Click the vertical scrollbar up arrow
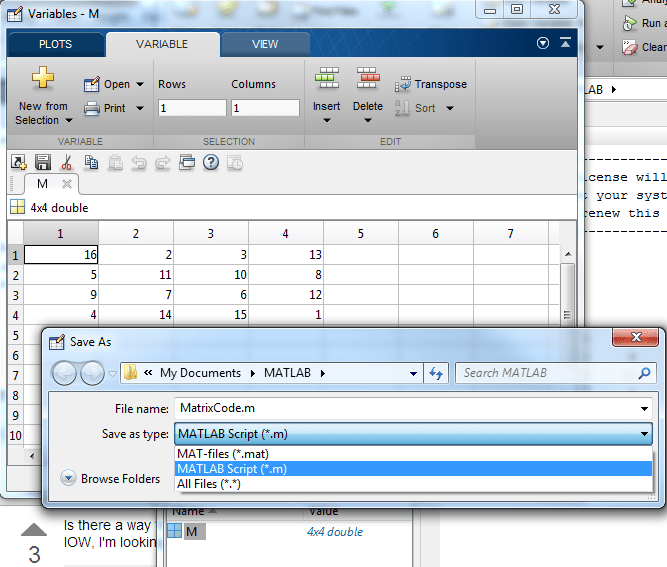Screen dimensions: 667x567 click(568, 254)
